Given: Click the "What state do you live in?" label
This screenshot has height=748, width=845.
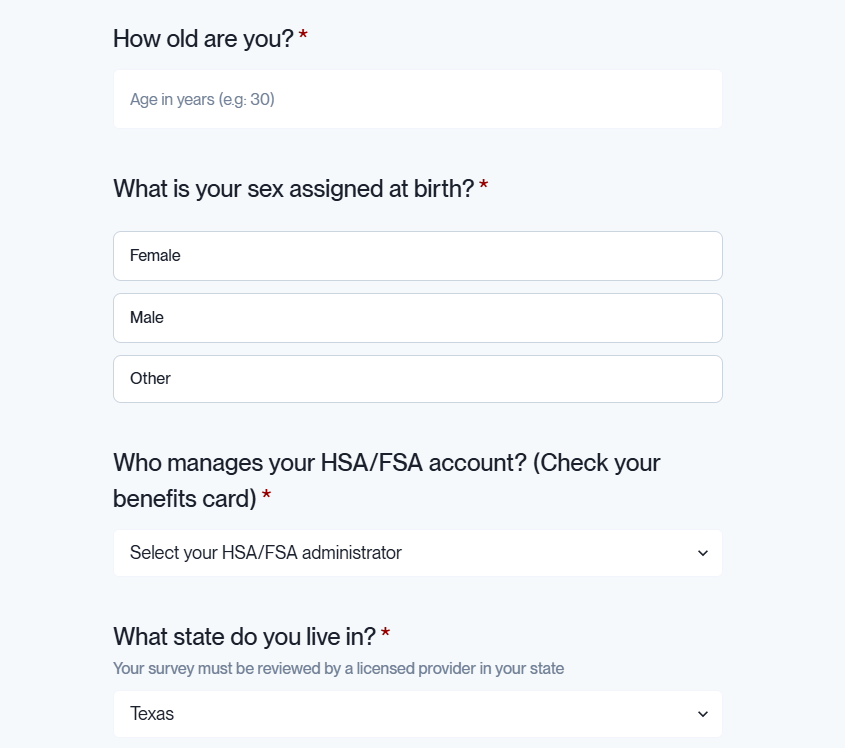Looking at the screenshot, I should [244, 636].
